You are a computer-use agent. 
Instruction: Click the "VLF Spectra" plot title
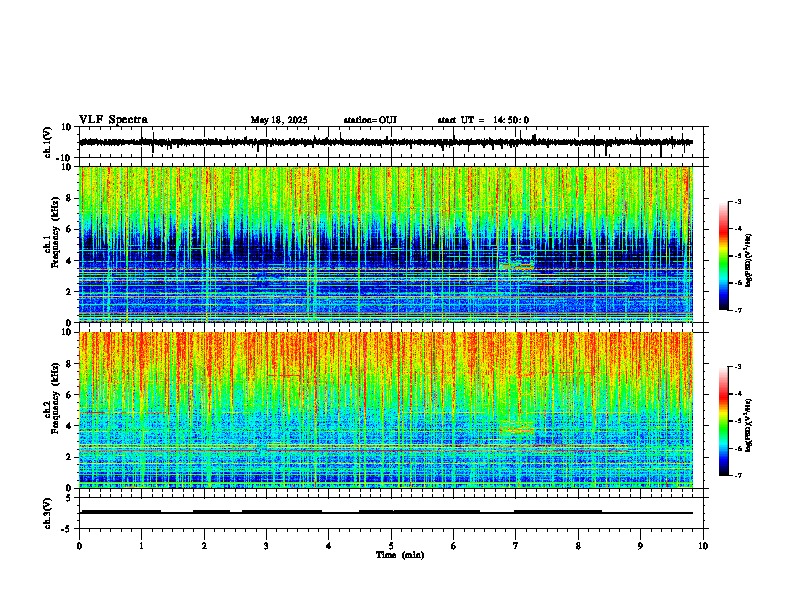[113, 120]
